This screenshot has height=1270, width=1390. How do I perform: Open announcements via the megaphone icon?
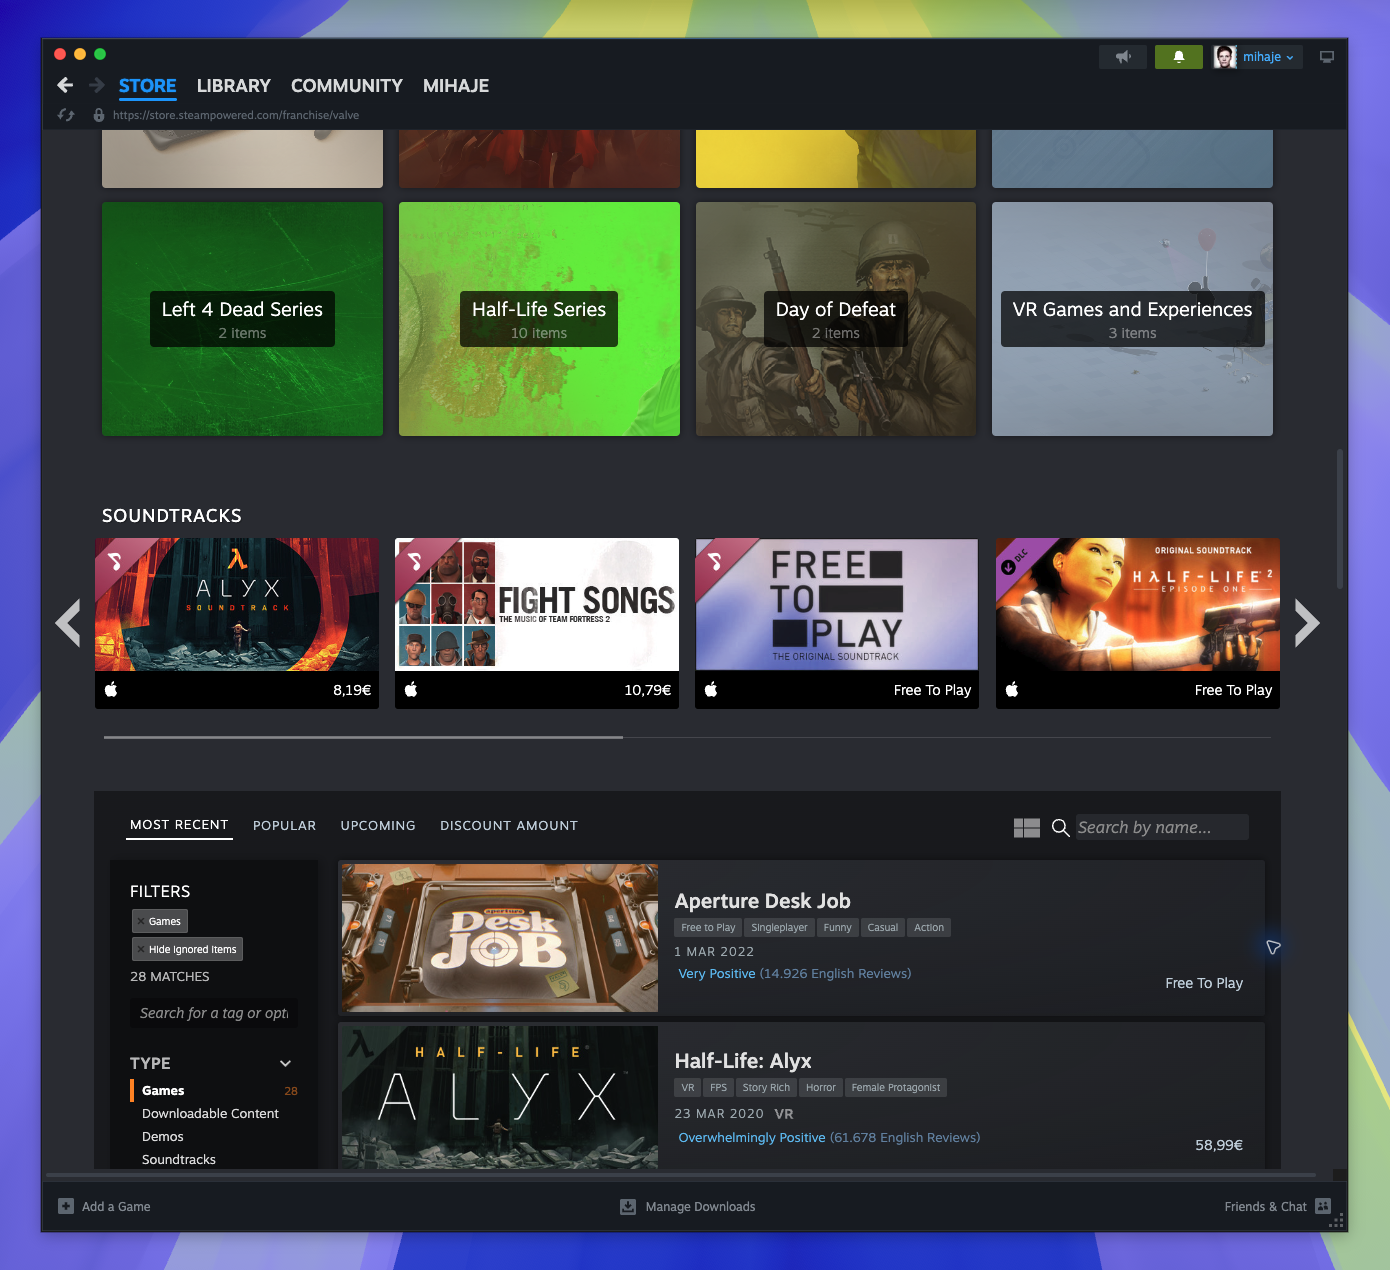point(1123,57)
